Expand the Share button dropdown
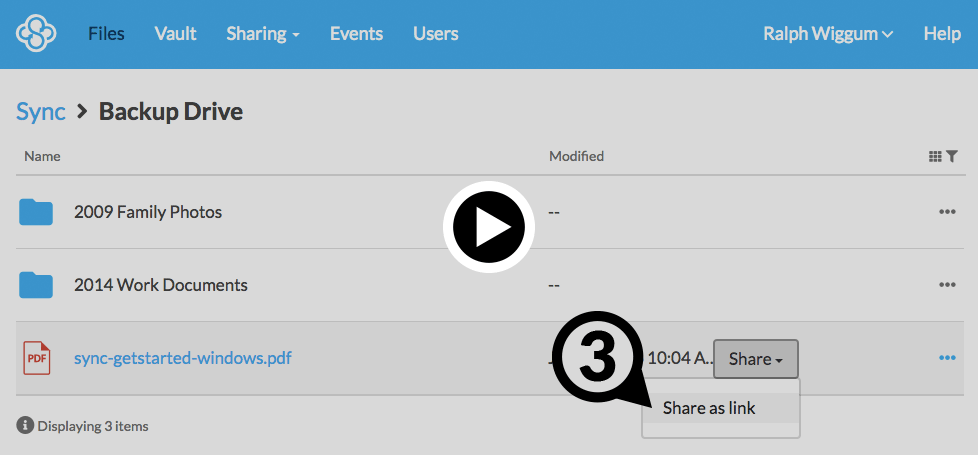This screenshot has width=978, height=455. point(755,359)
